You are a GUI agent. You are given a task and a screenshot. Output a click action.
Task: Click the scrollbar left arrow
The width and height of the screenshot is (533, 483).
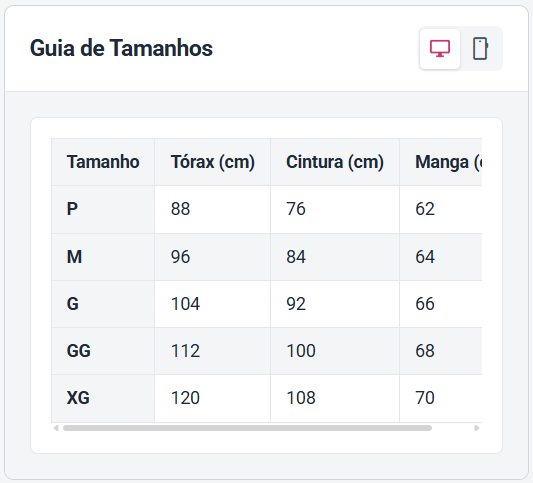coord(56,428)
